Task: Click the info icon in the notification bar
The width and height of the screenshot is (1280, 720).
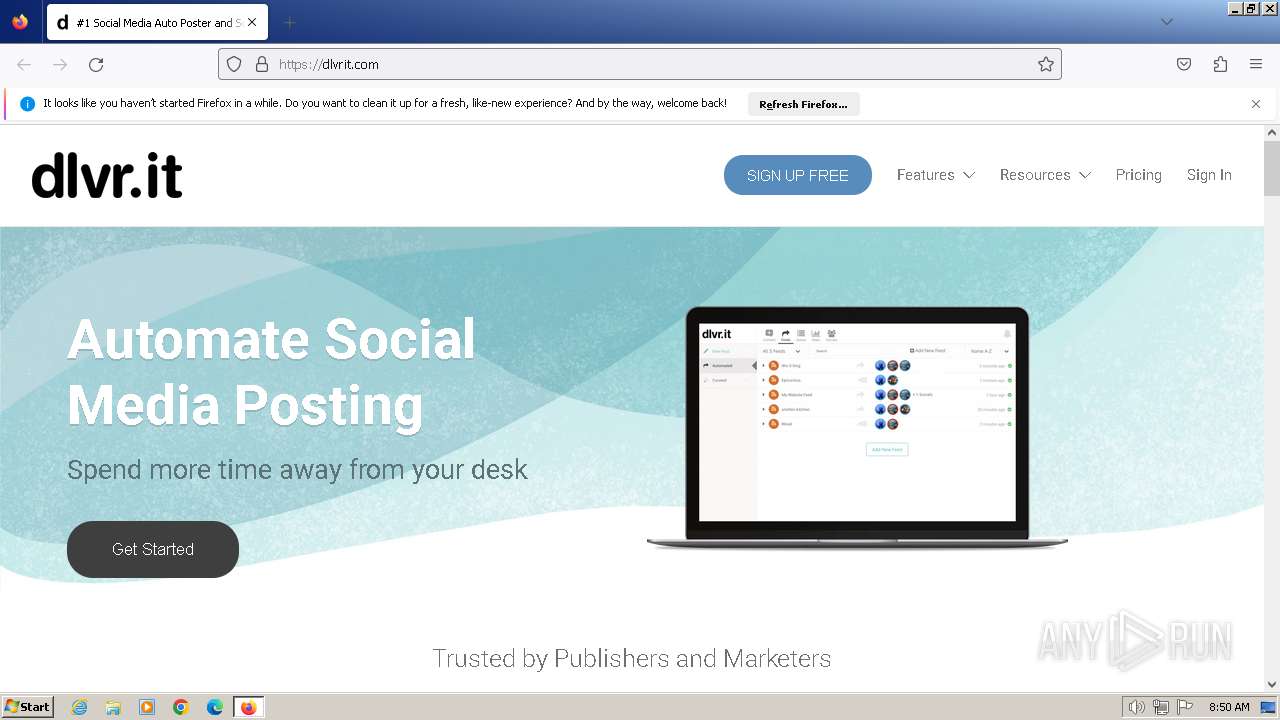Action: [28, 104]
